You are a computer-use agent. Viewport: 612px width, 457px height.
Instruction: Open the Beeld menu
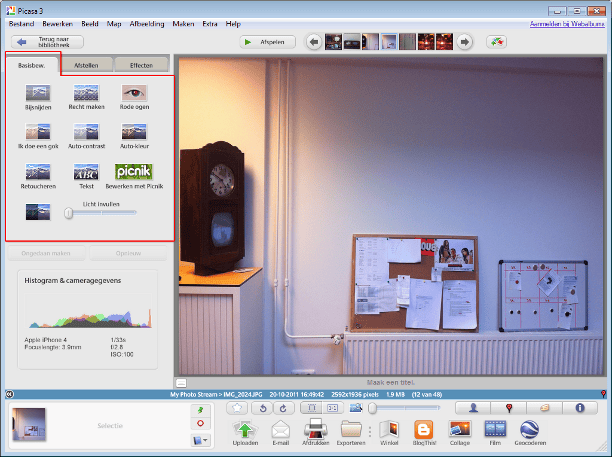[x=90, y=24]
